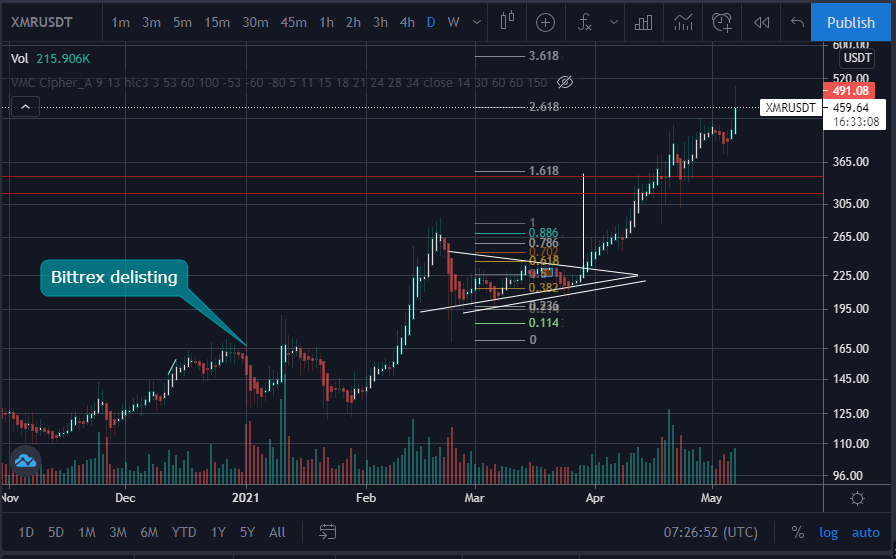Select the 15m timeframe
Image resolution: width=896 pixels, height=559 pixels.
217,22
